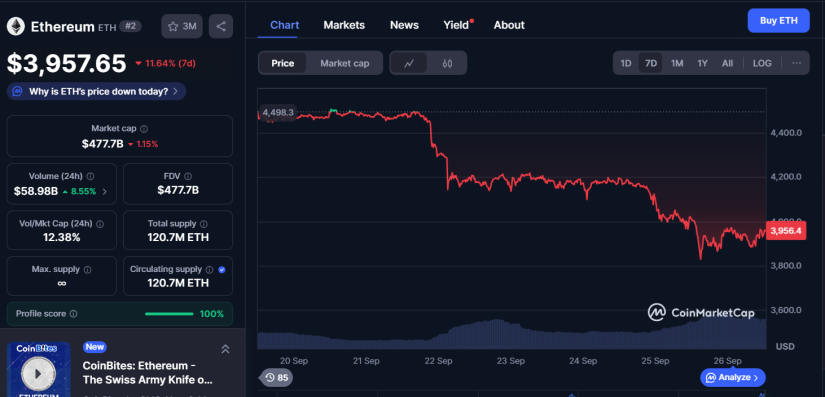825x397 pixels.
Task: Click info icon beside Circulating supply
Action: click(209, 269)
